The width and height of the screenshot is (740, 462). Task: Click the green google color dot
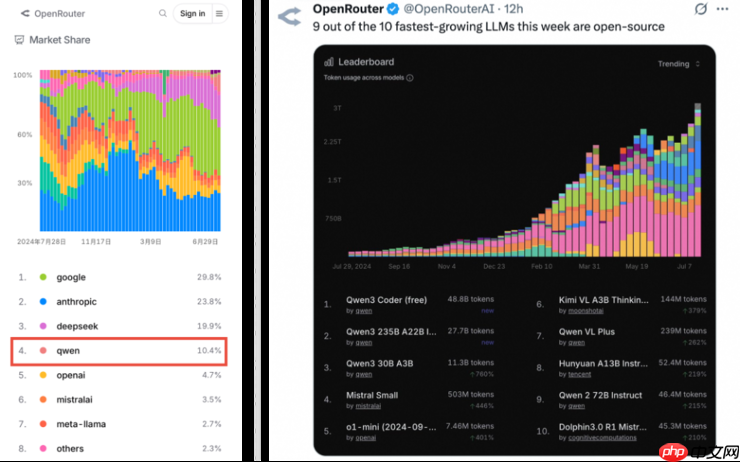point(43,276)
